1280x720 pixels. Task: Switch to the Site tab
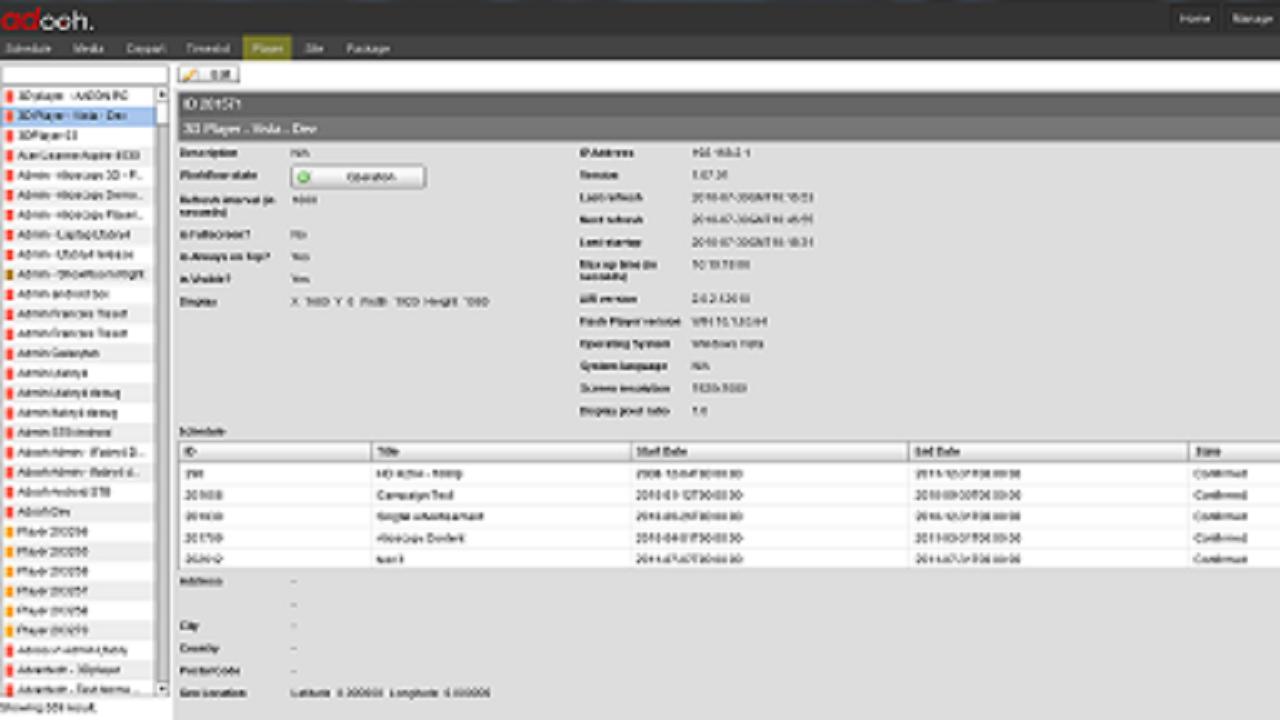point(314,48)
